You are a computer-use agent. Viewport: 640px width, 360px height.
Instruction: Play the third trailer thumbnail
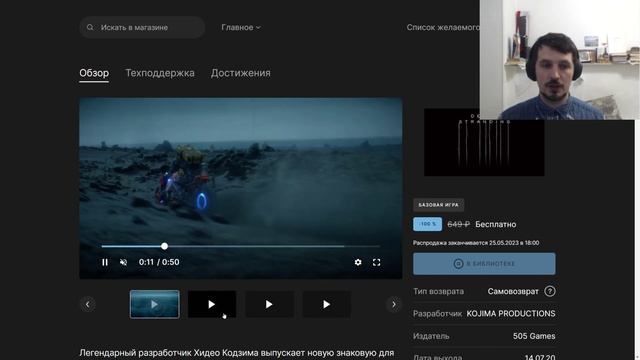pos(269,304)
